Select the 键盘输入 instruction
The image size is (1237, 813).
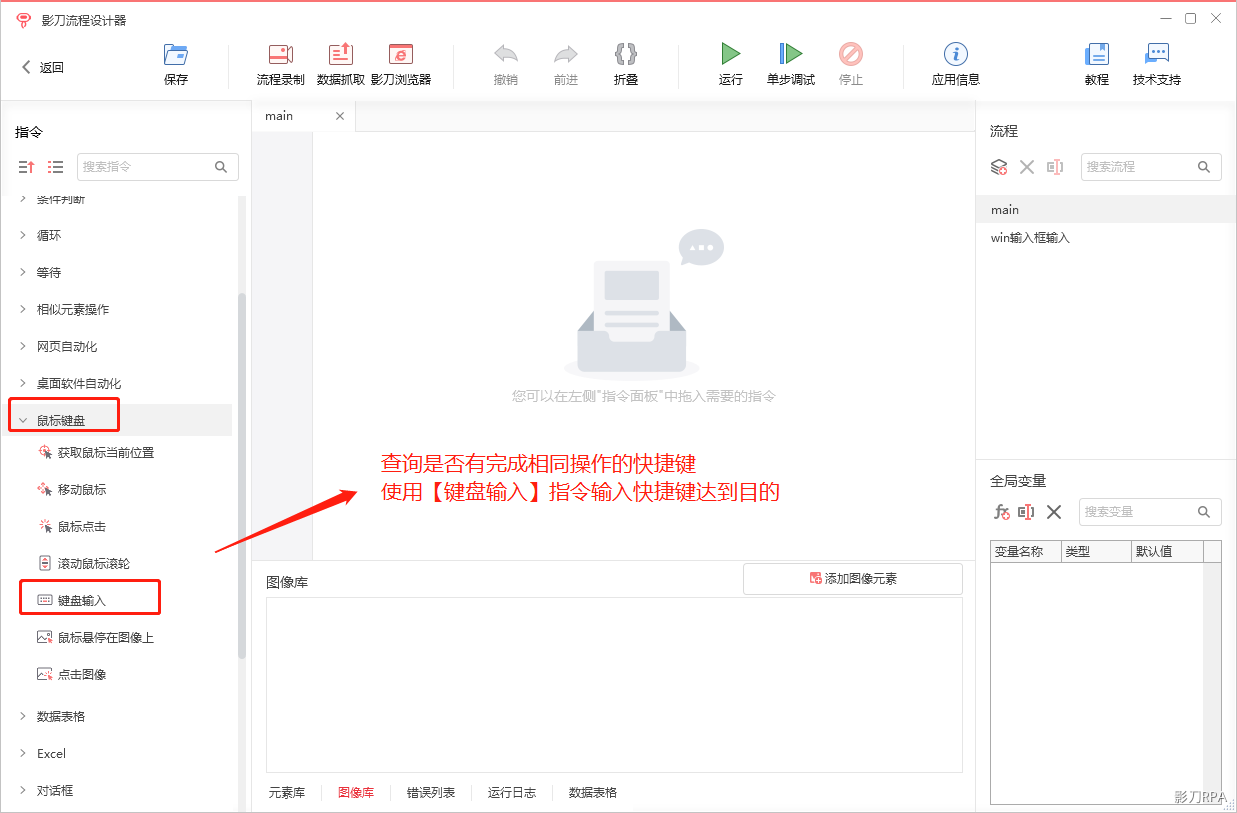pos(81,600)
